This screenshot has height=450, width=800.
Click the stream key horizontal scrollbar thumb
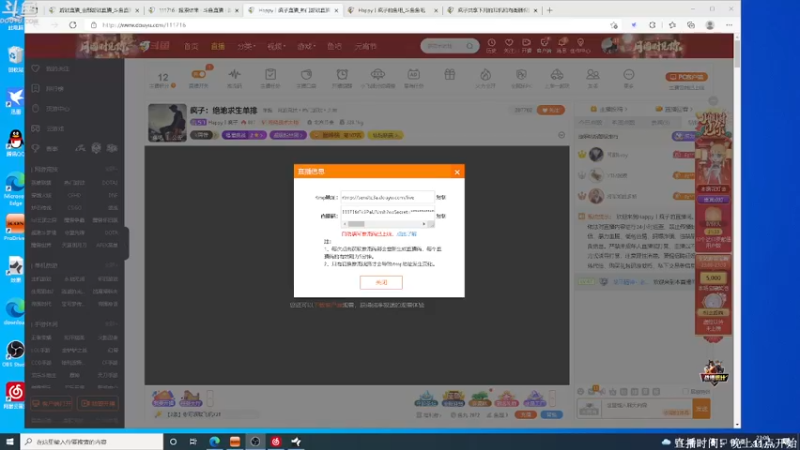click(356, 224)
